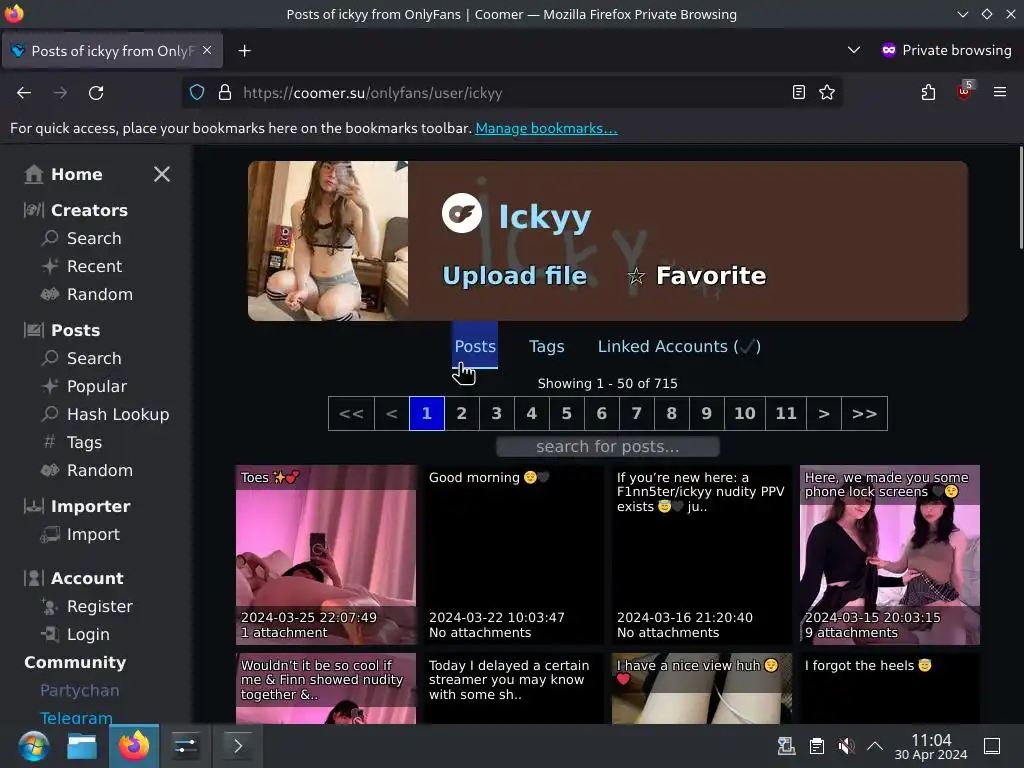Open the network tray icon
The height and width of the screenshot is (768, 1024).
click(x=786, y=746)
